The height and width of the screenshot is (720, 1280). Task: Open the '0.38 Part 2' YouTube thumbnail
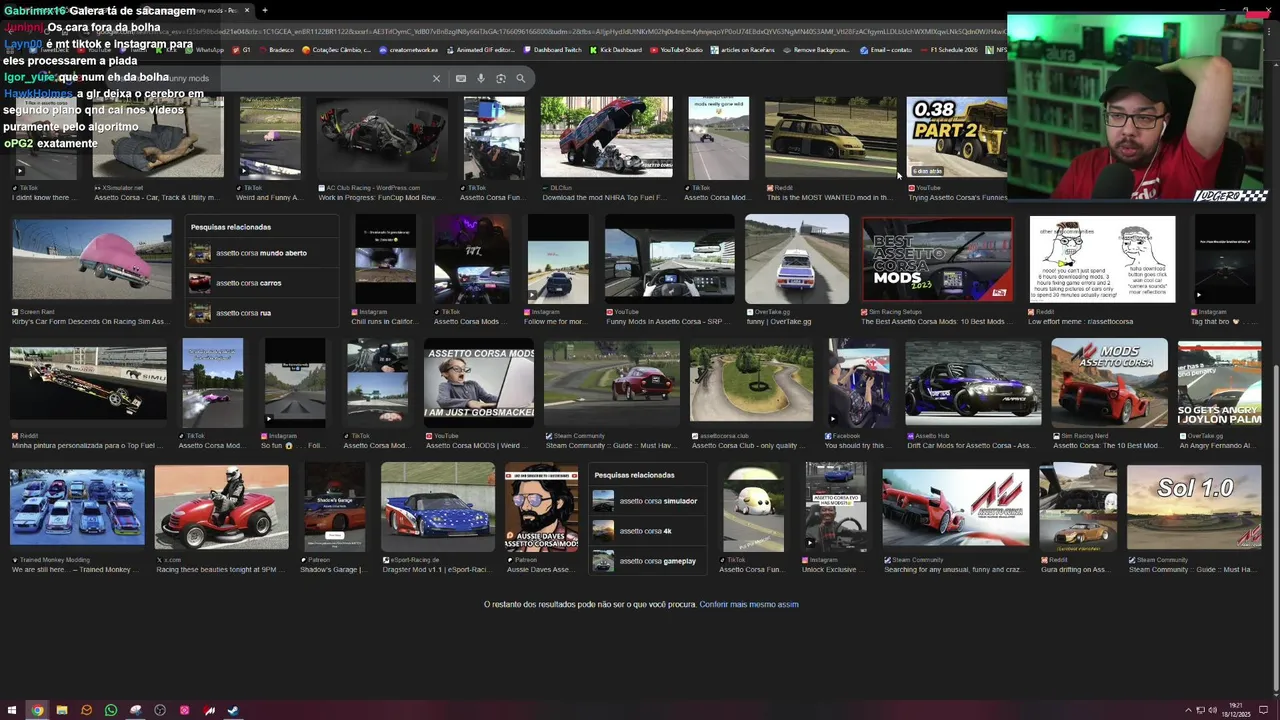[956, 137]
